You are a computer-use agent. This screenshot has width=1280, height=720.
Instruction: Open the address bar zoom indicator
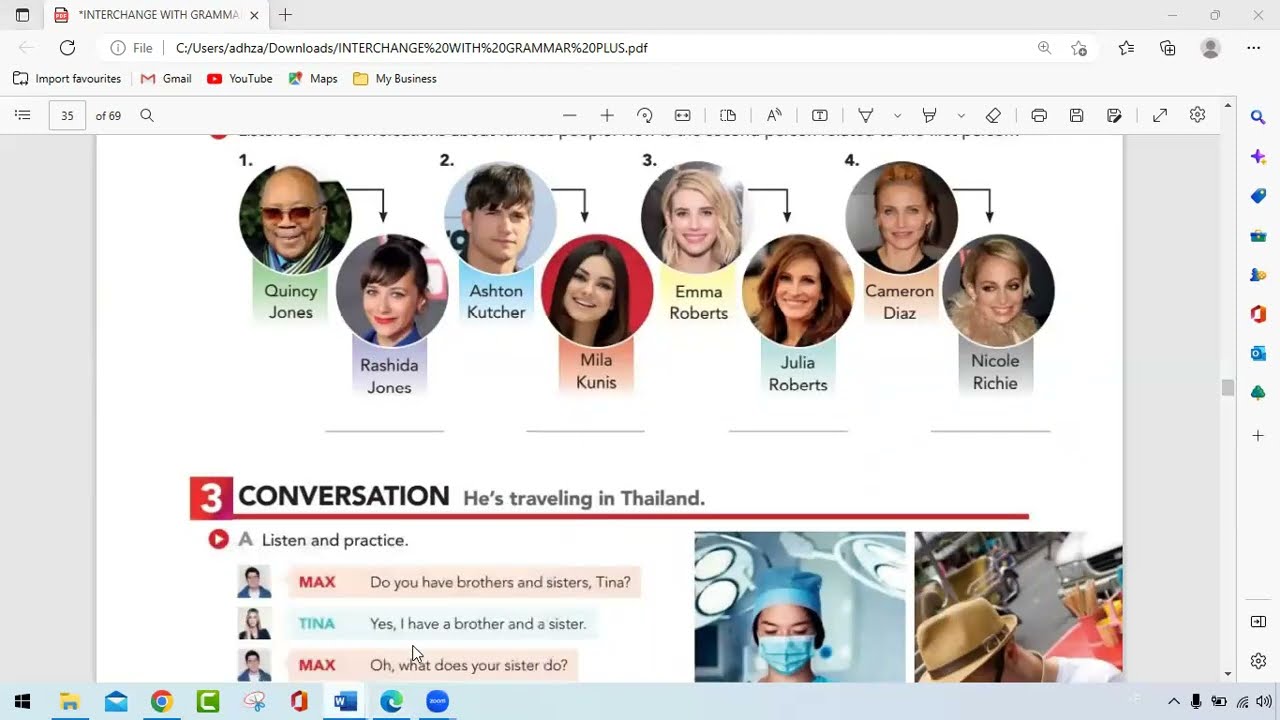pos(1044,47)
